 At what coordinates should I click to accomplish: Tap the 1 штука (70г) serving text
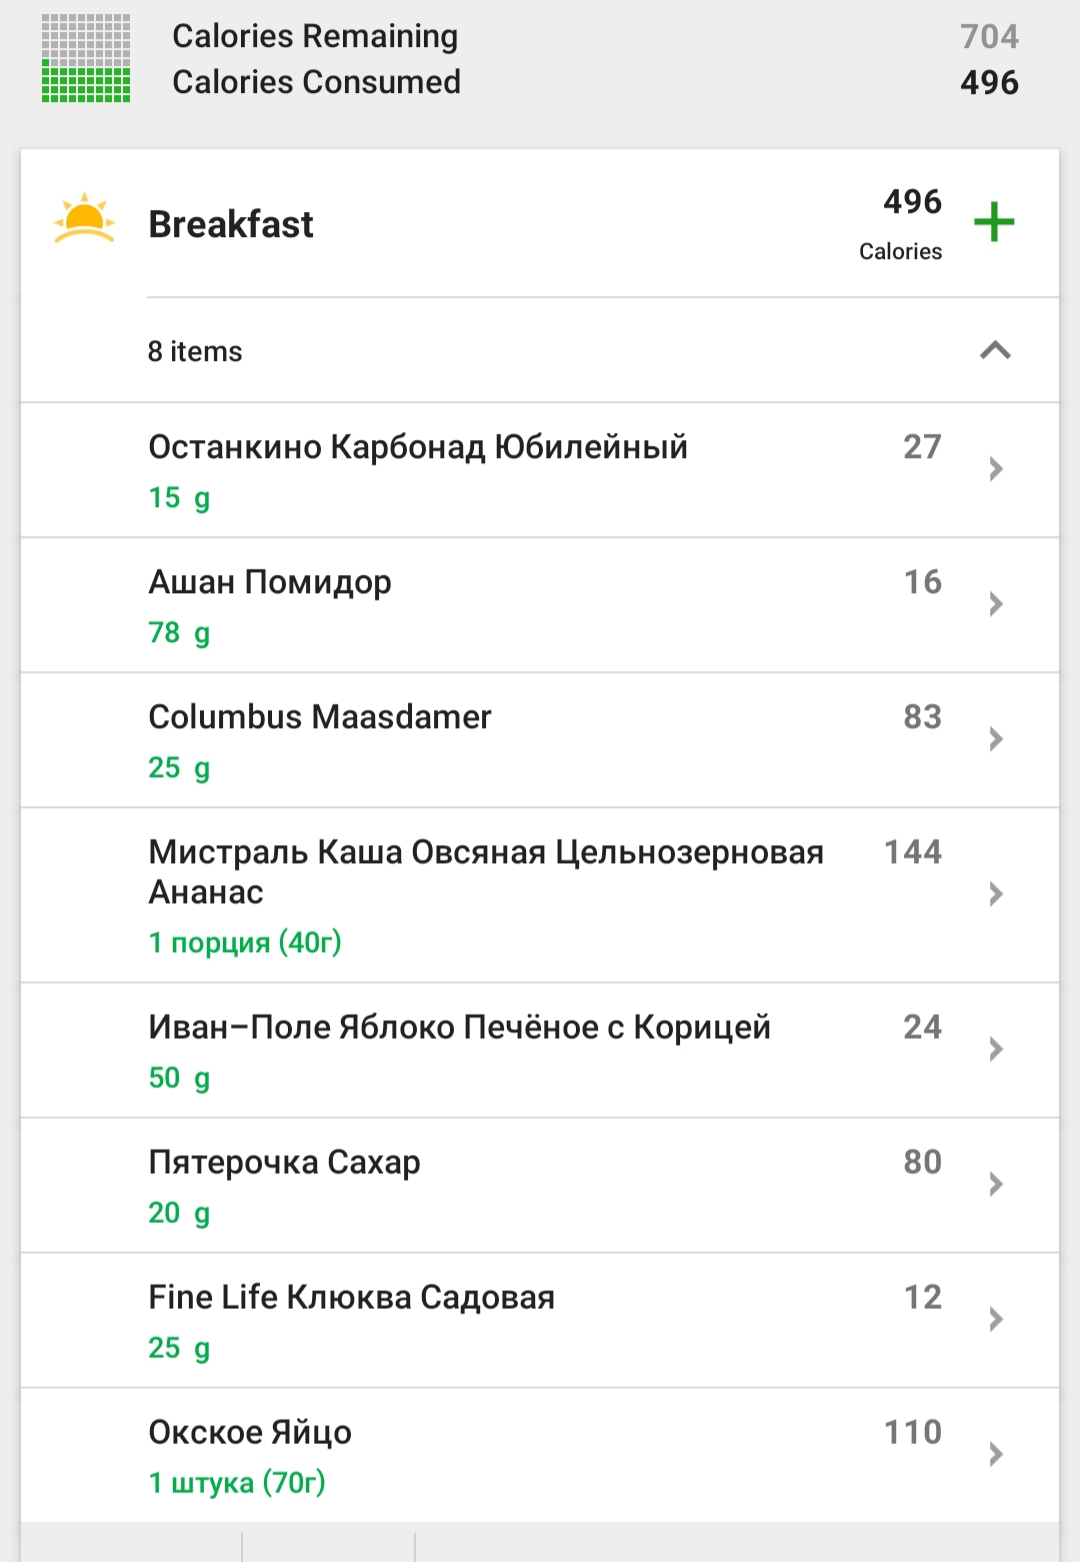(x=237, y=1483)
